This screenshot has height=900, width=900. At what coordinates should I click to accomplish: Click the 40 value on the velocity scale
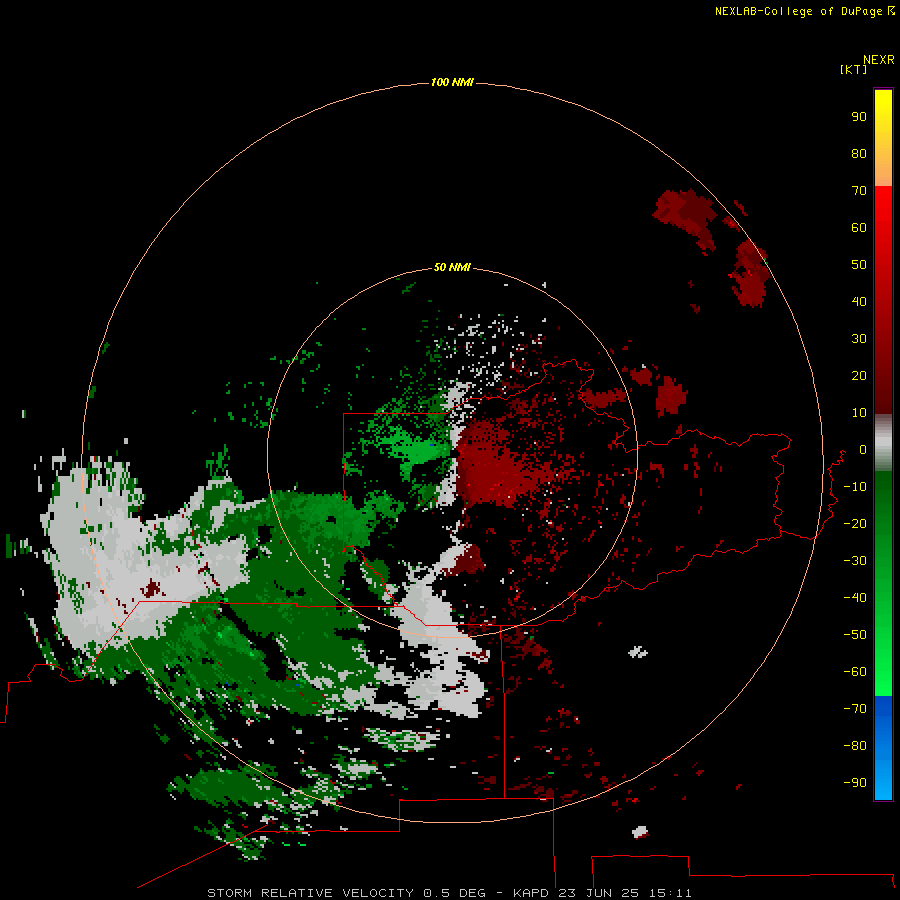click(x=859, y=301)
